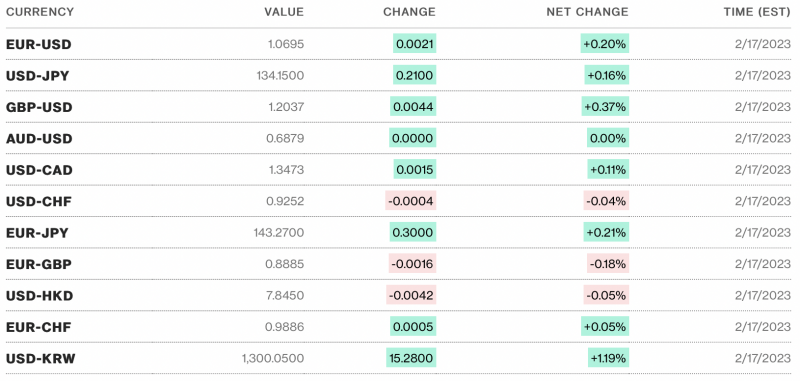Sort by the NET CHANGE column header
Viewport: 800px width, 381px height.
tap(587, 12)
